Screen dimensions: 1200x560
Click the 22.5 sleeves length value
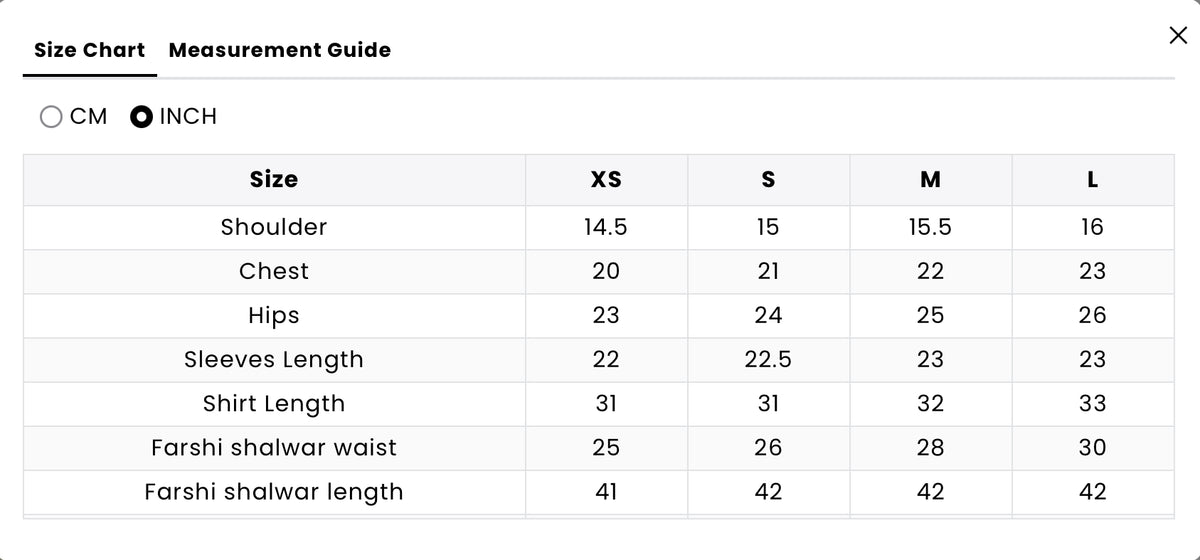pyautogui.click(x=768, y=360)
